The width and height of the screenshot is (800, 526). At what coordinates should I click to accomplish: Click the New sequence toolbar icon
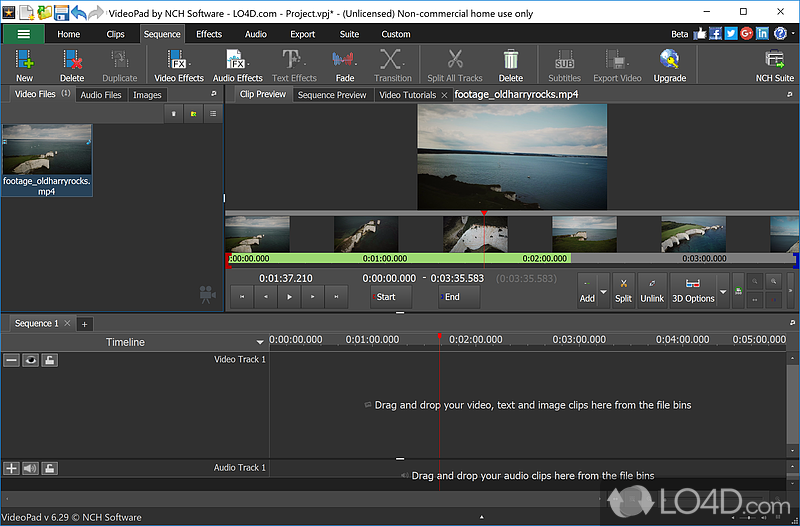click(x=24, y=65)
